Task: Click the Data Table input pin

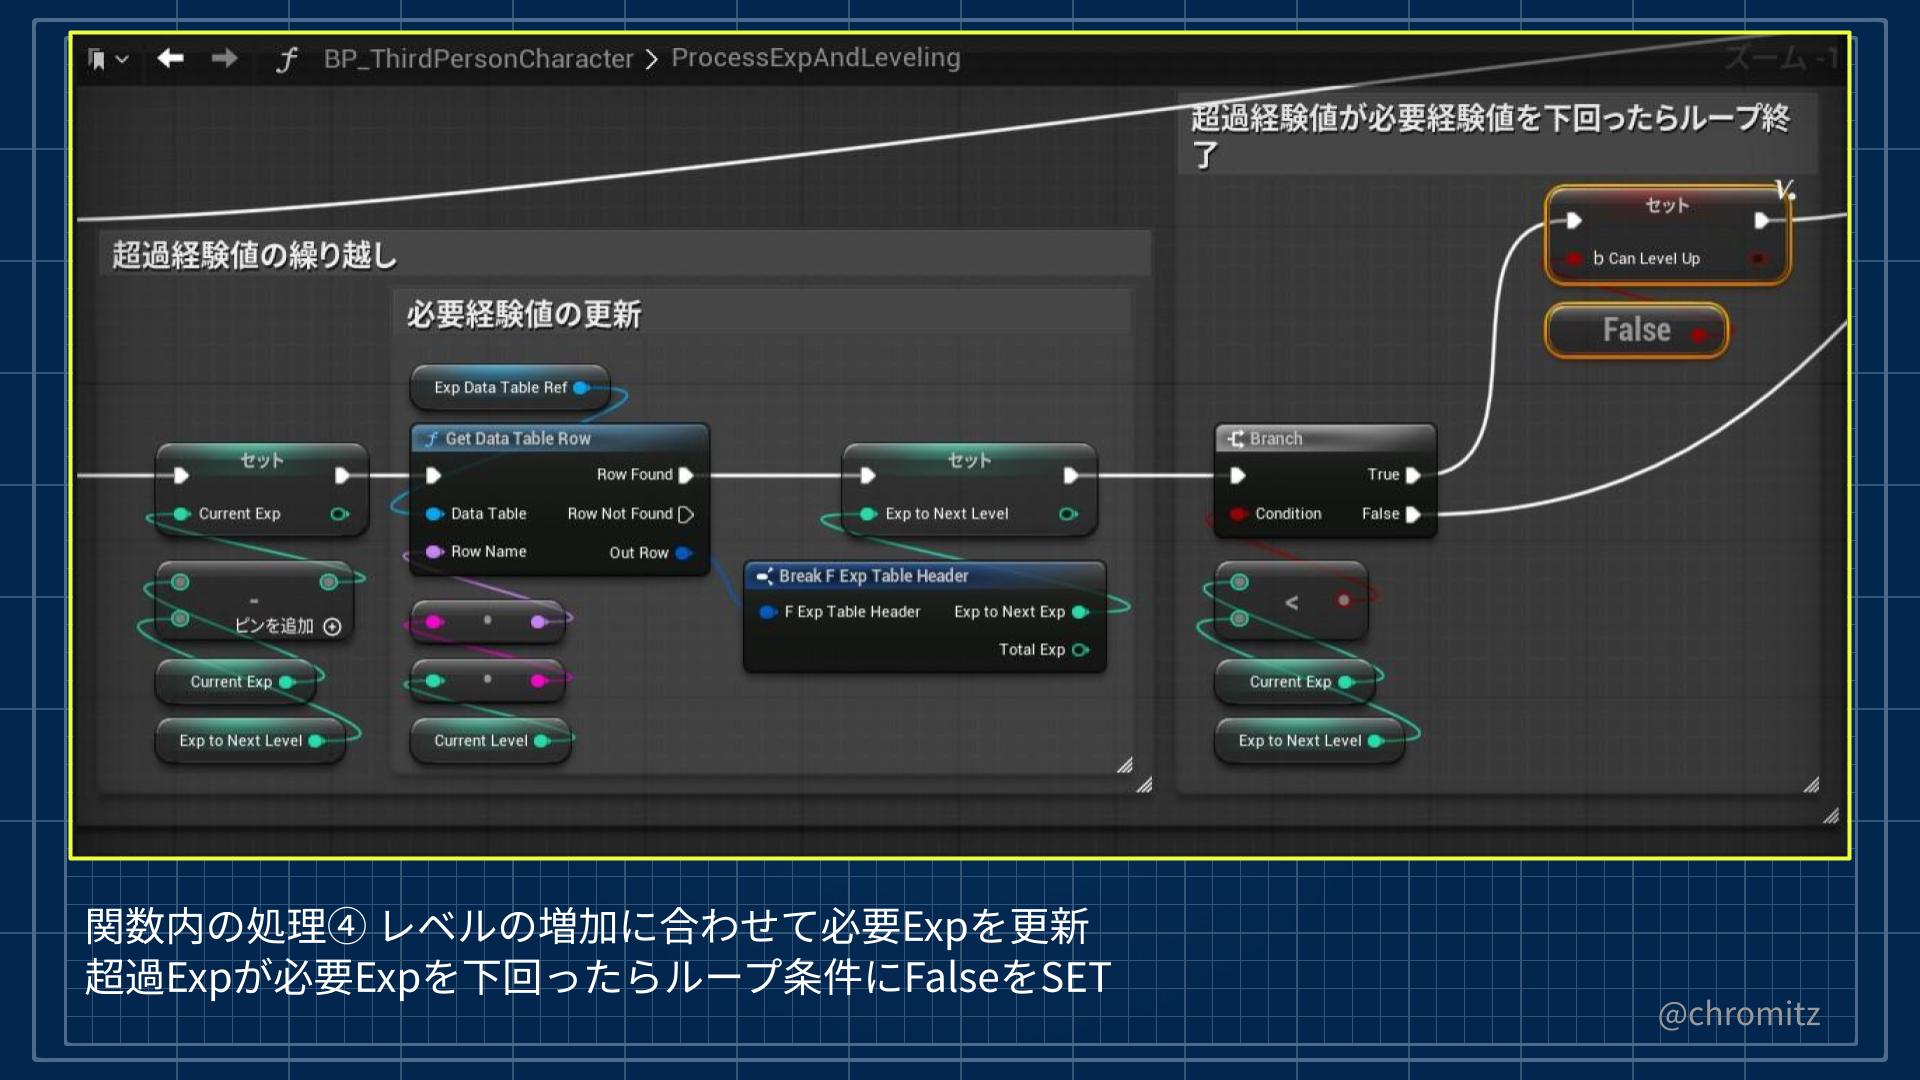Action: (434, 514)
